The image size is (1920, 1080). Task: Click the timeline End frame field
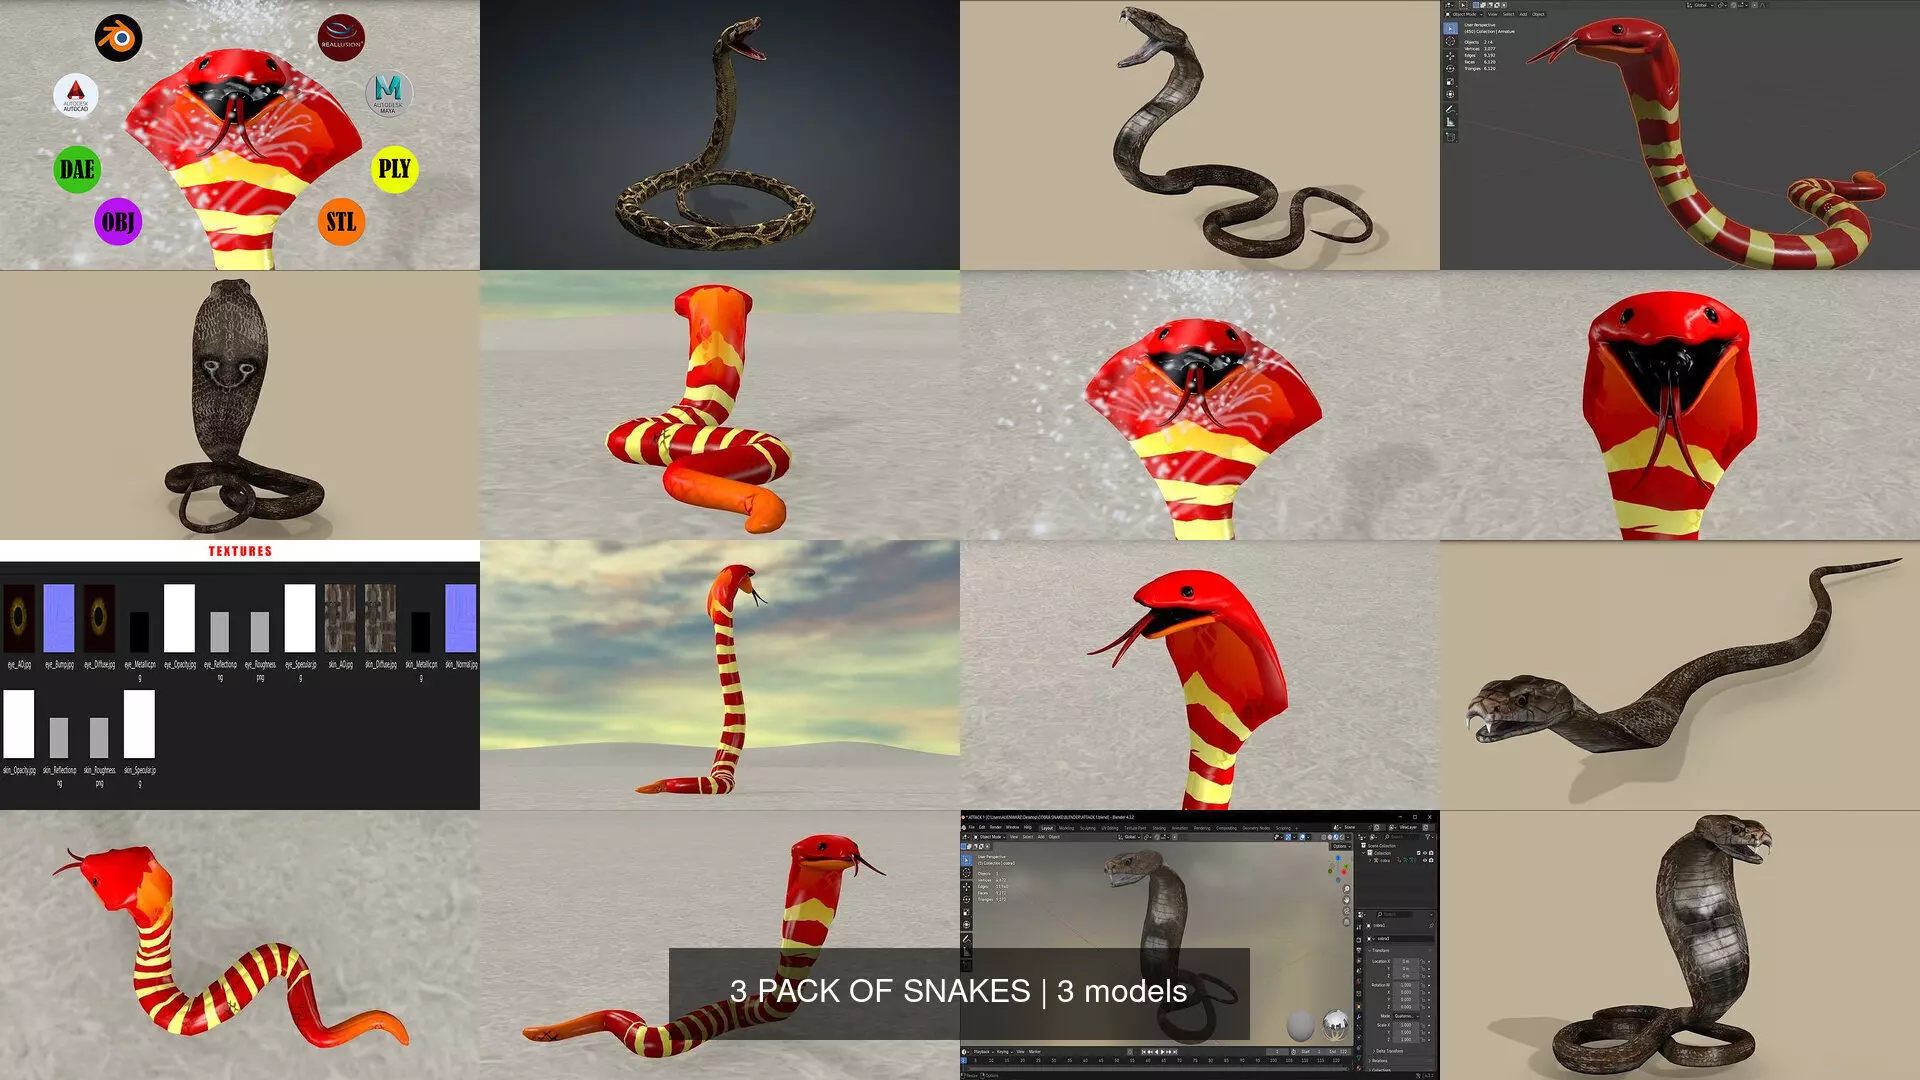(x=1339, y=1052)
